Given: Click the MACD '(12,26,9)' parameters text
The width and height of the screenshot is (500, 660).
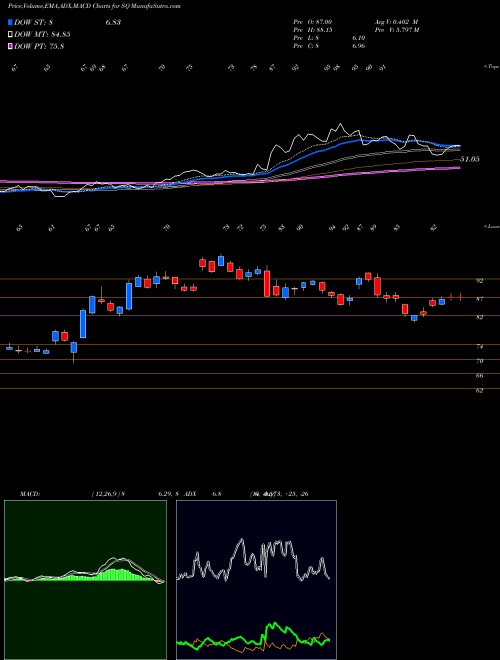Looking at the screenshot, I should (106, 494).
